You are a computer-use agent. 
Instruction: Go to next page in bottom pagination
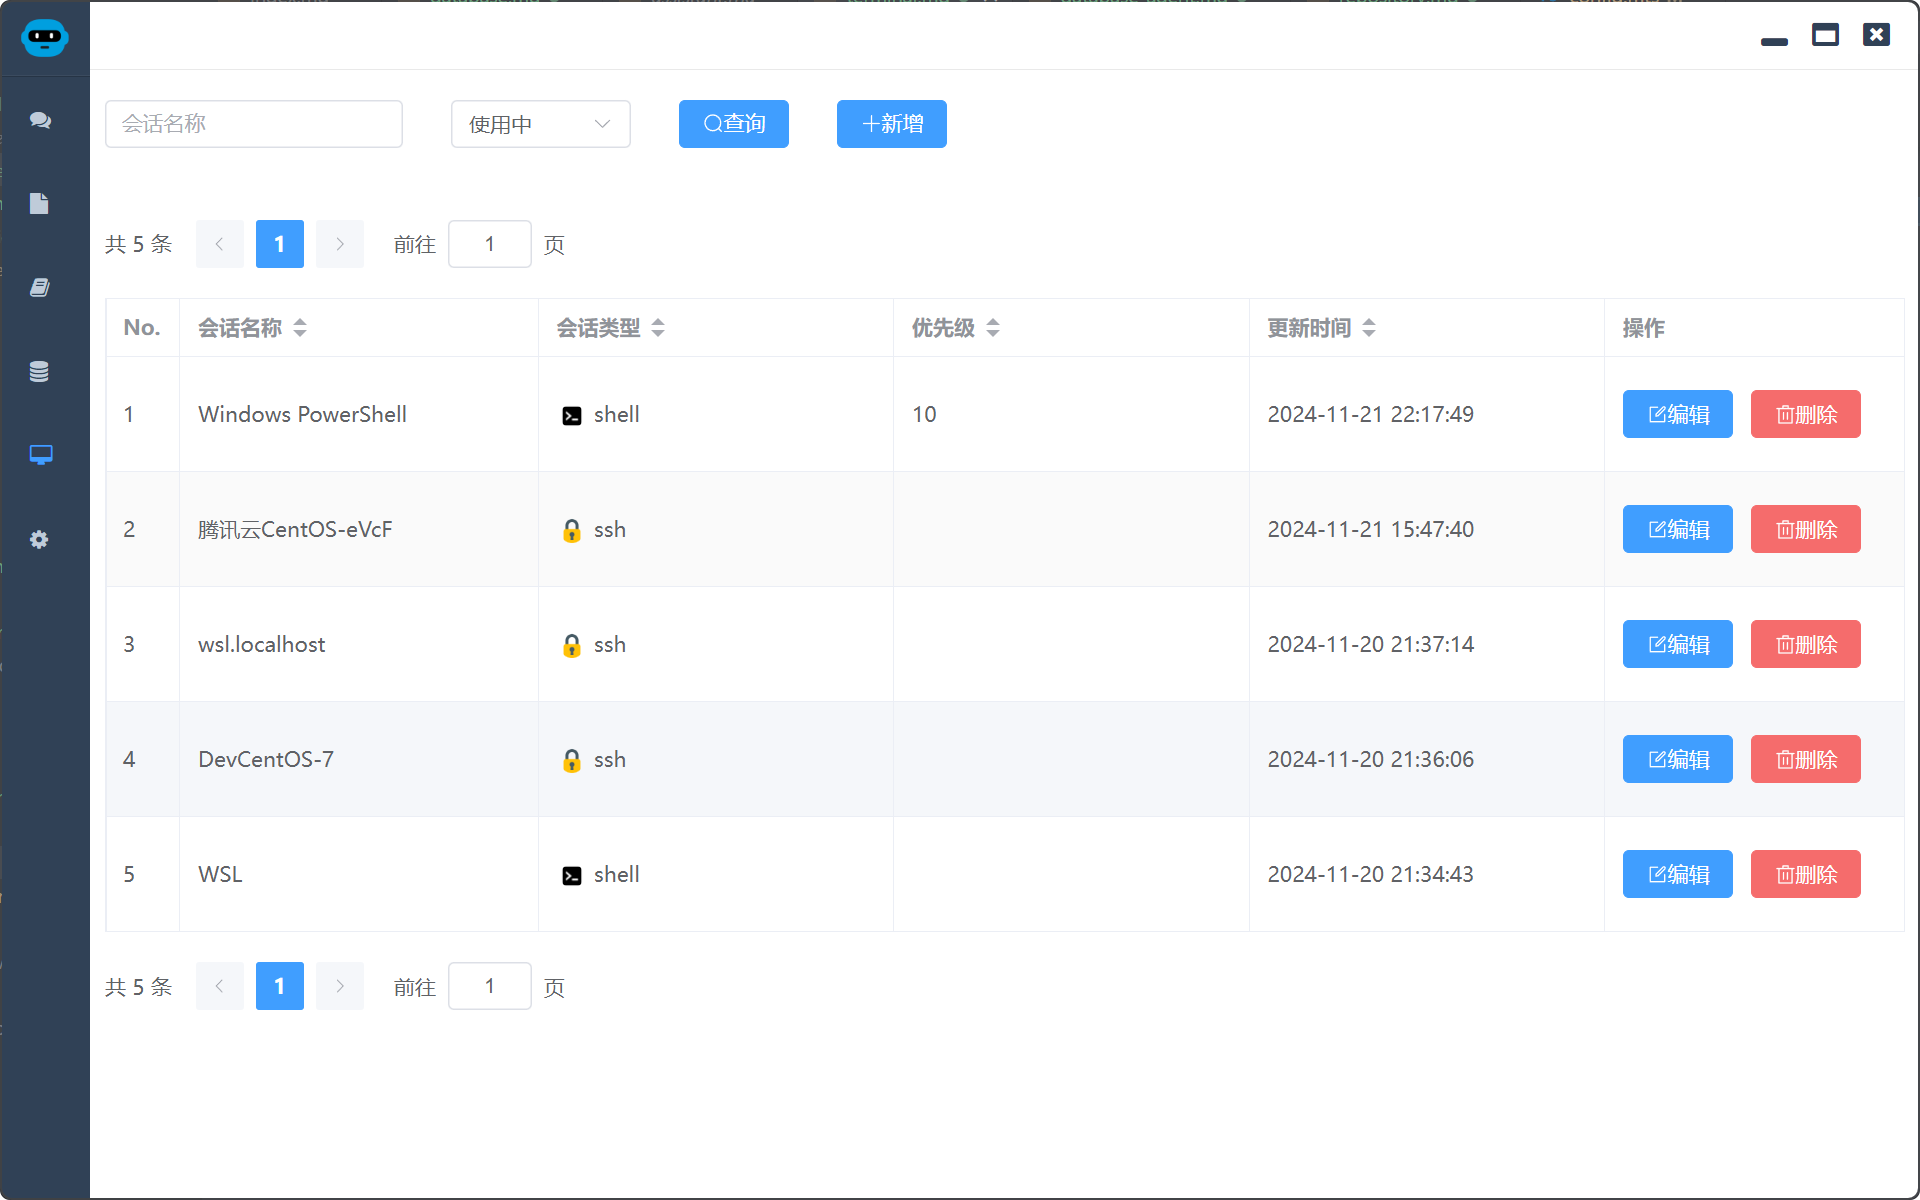click(x=340, y=986)
